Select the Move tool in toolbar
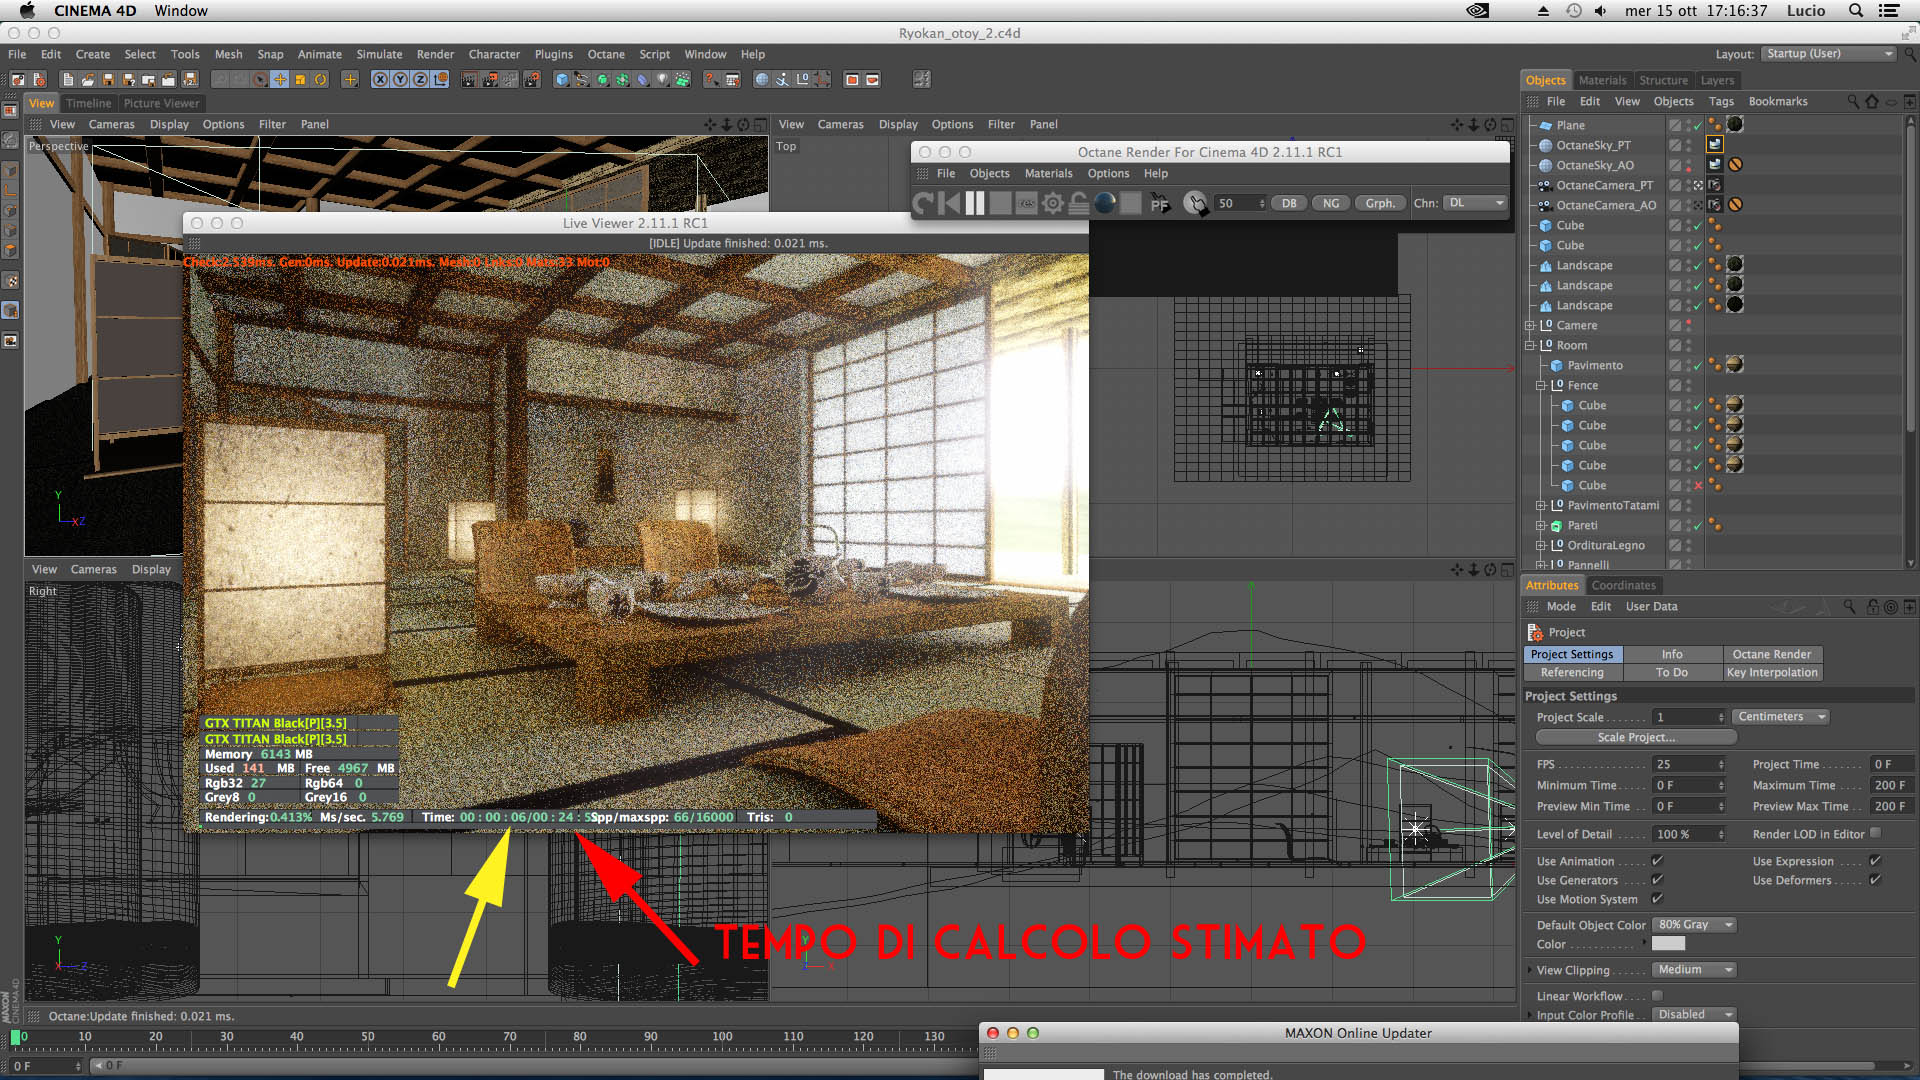This screenshot has width=1920, height=1080. [x=280, y=80]
